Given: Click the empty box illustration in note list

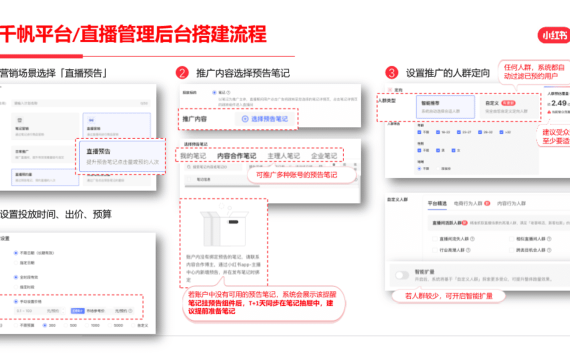Looking at the screenshot, I should click(x=224, y=226).
